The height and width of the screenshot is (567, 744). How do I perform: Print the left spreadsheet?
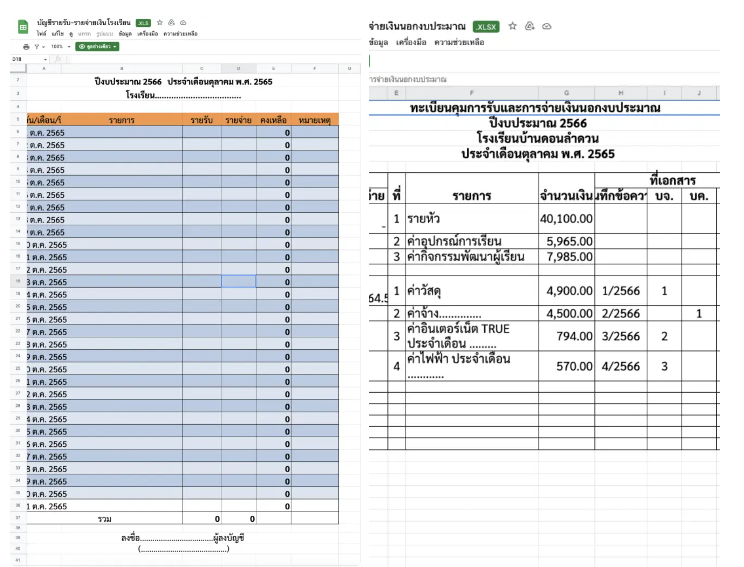pos(26,46)
